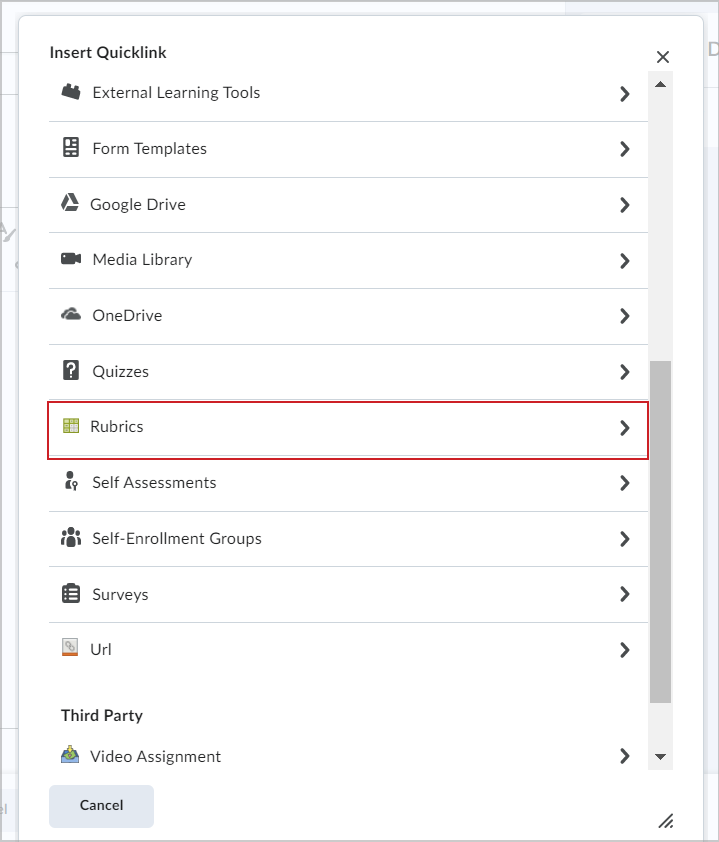
Task: Select the Form Templates icon
Action: [71, 147]
